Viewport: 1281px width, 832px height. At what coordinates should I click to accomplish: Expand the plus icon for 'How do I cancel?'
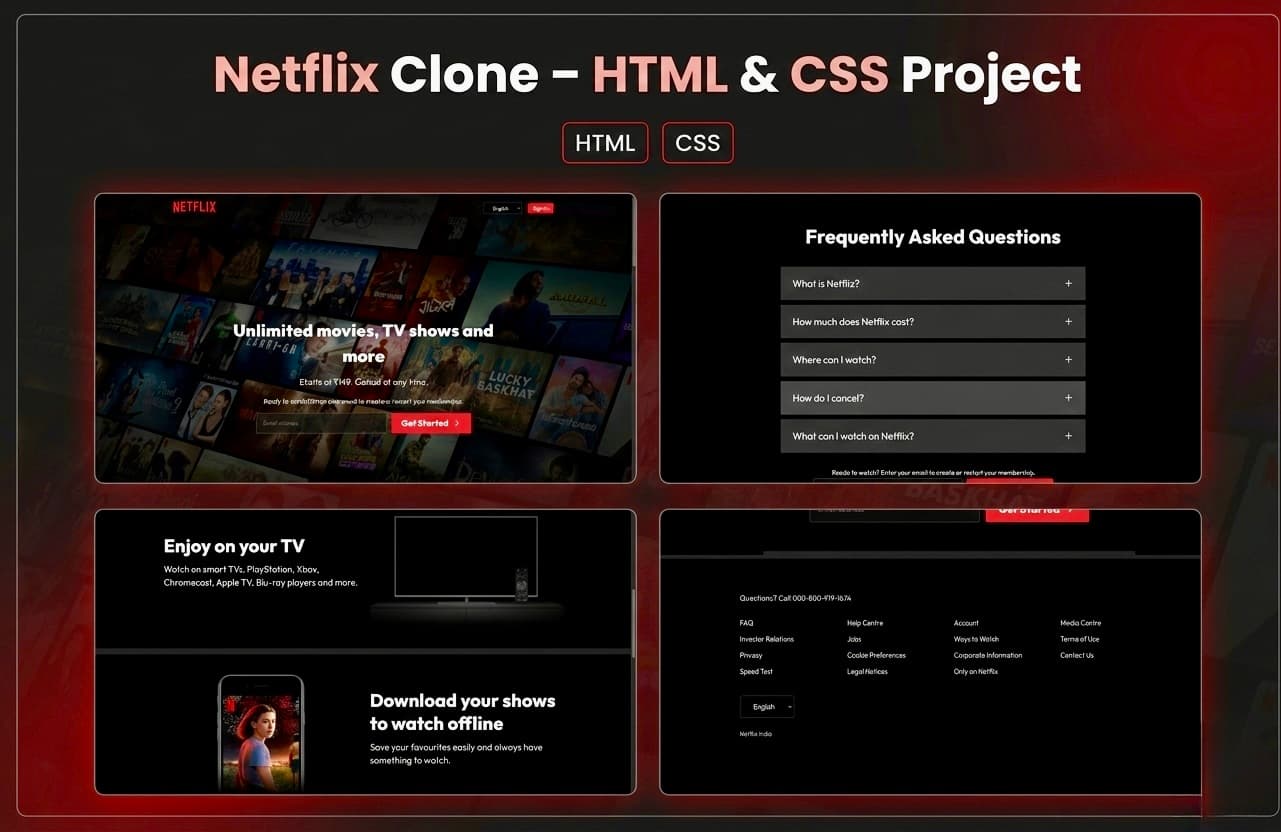tap(1068, 398)
